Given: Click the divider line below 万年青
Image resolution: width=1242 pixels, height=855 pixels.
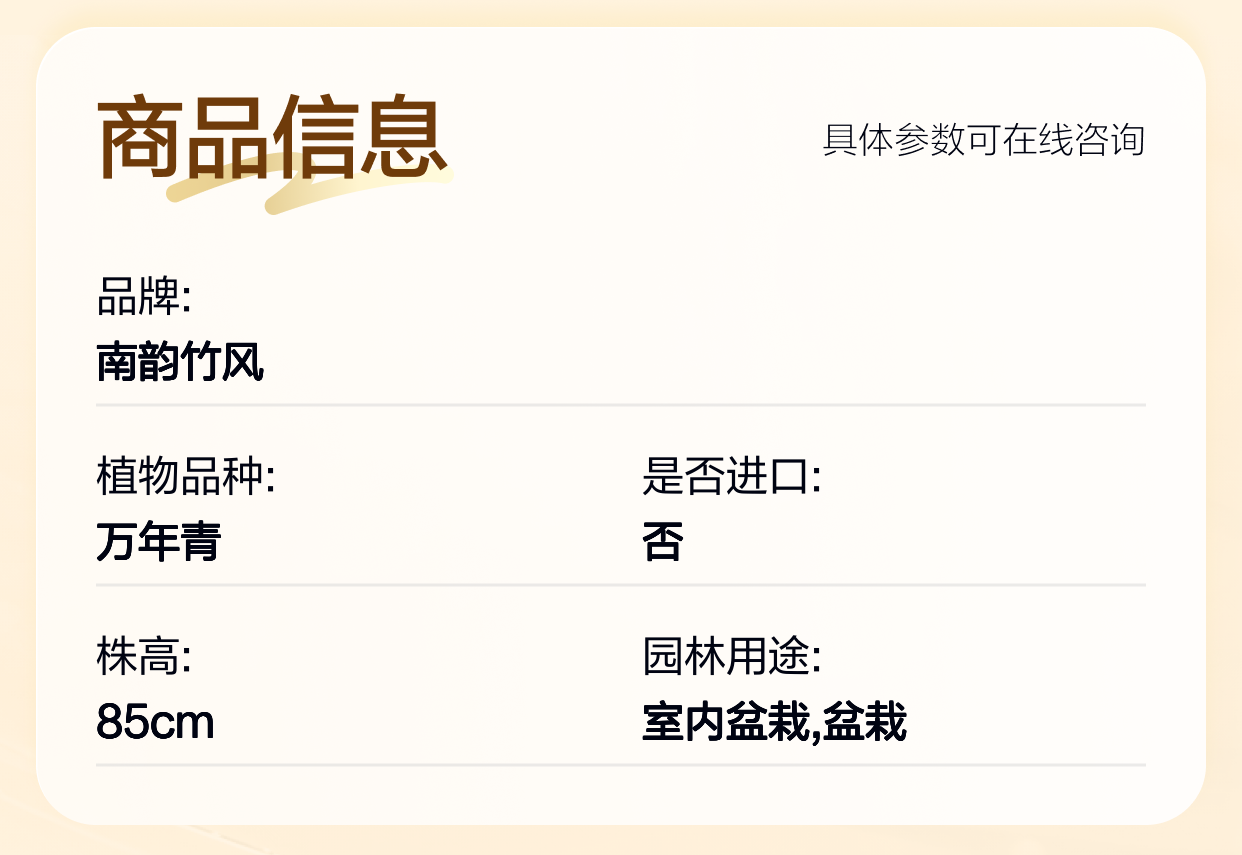Looking at the screenshot, I should click(620, 585).
